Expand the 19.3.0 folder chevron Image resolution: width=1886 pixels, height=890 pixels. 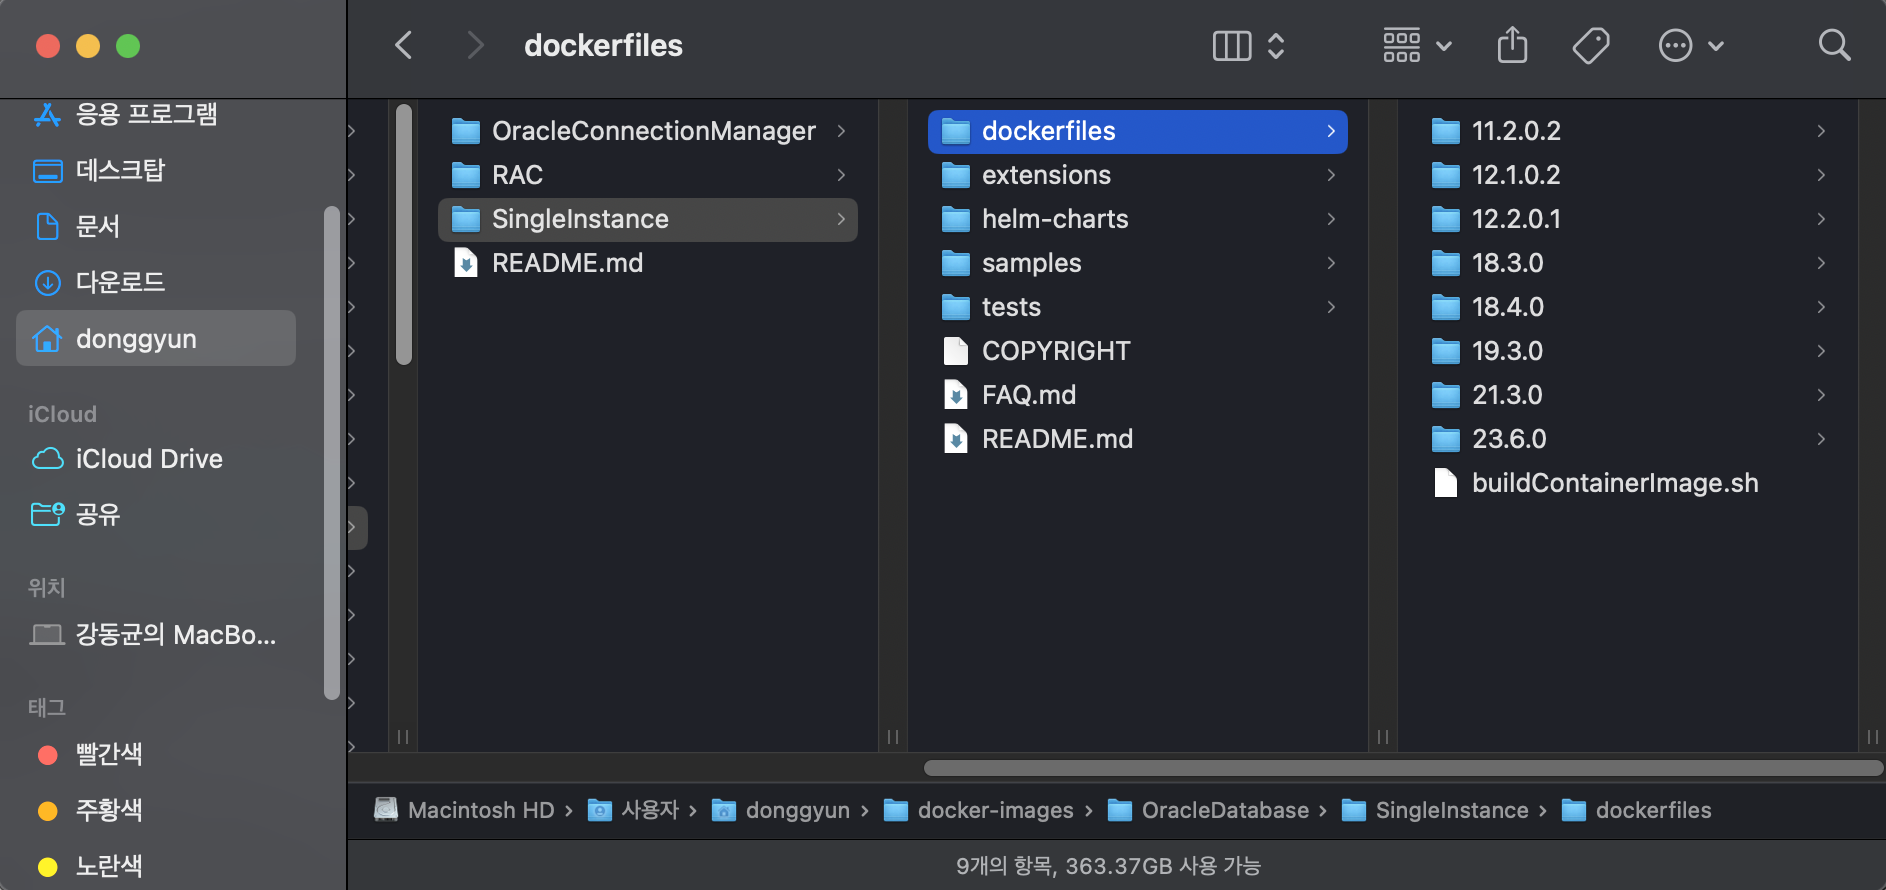coord(1821,351)
